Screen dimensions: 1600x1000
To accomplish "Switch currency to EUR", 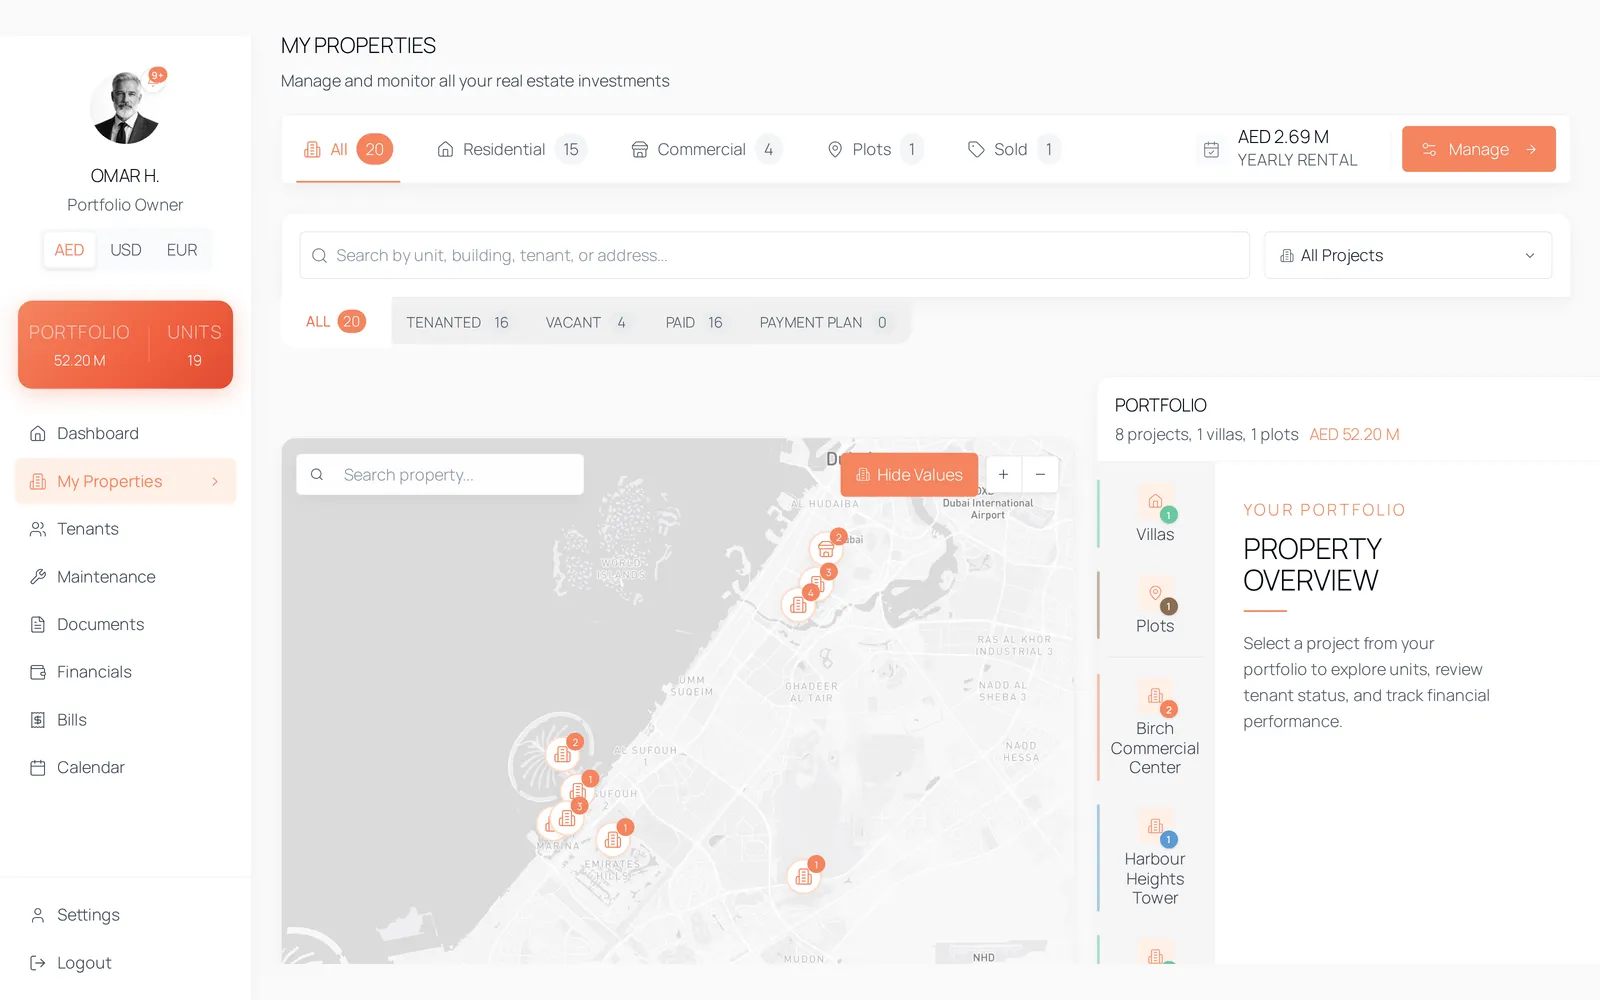I will pos(182,250).
